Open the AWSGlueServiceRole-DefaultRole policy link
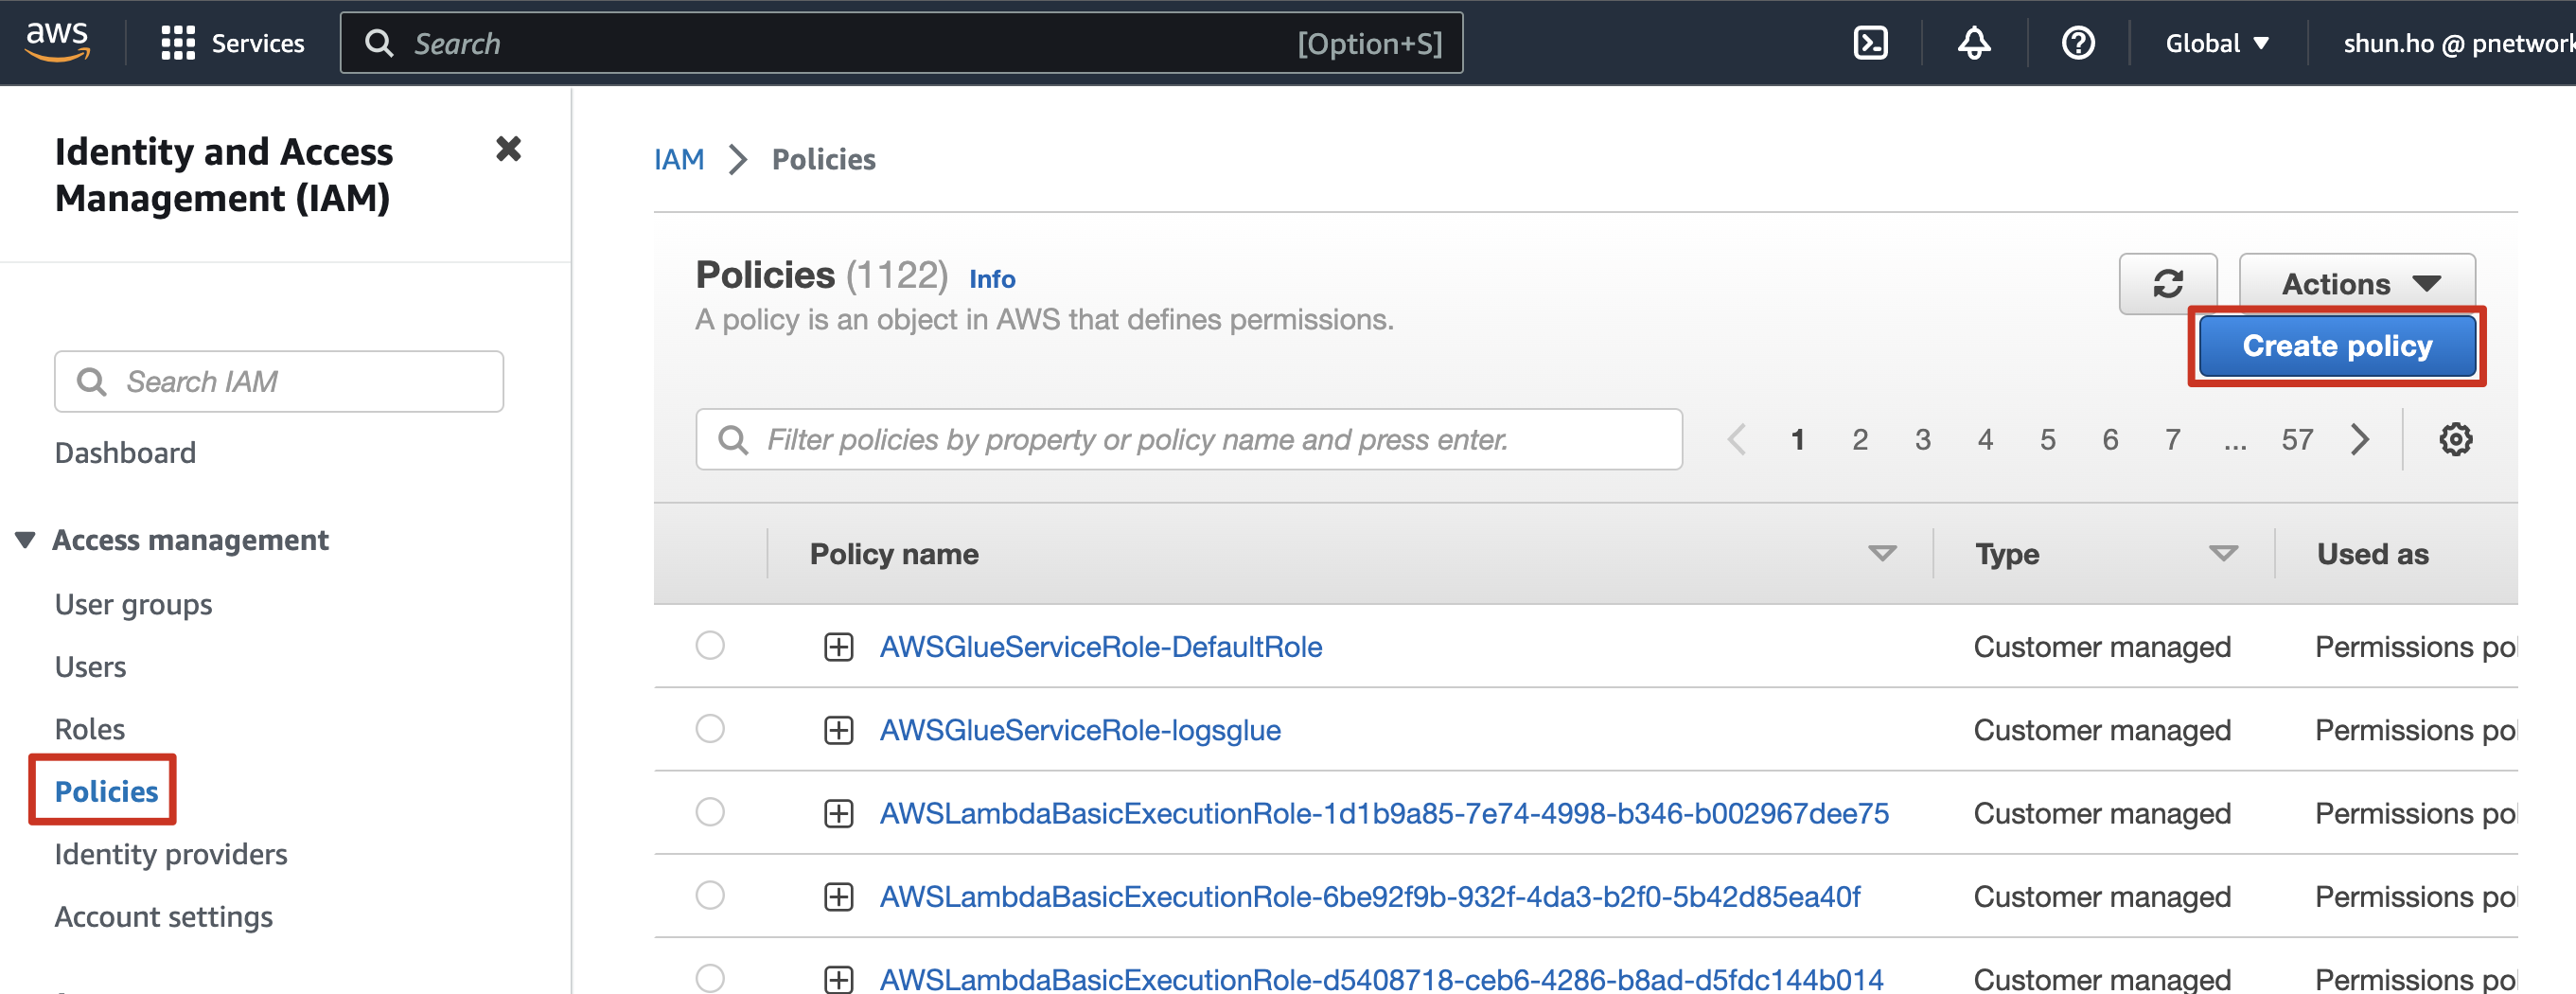Image resolution: width=2576 pixels, height=994 pixels. coord(1100,647)
